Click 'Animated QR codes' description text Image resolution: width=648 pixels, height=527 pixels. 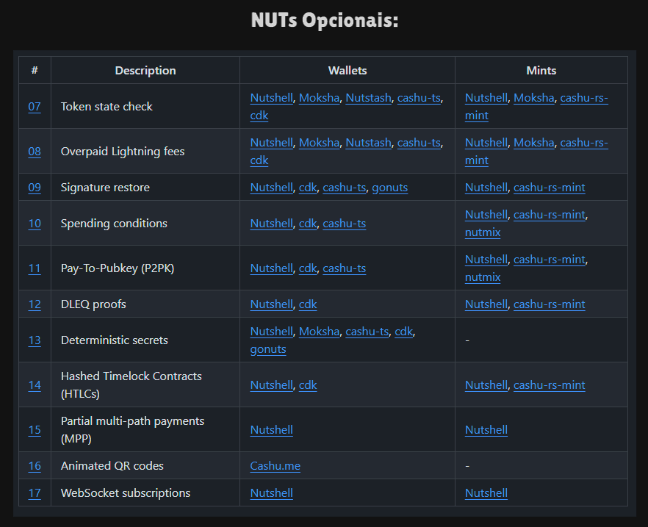[112, 466]
